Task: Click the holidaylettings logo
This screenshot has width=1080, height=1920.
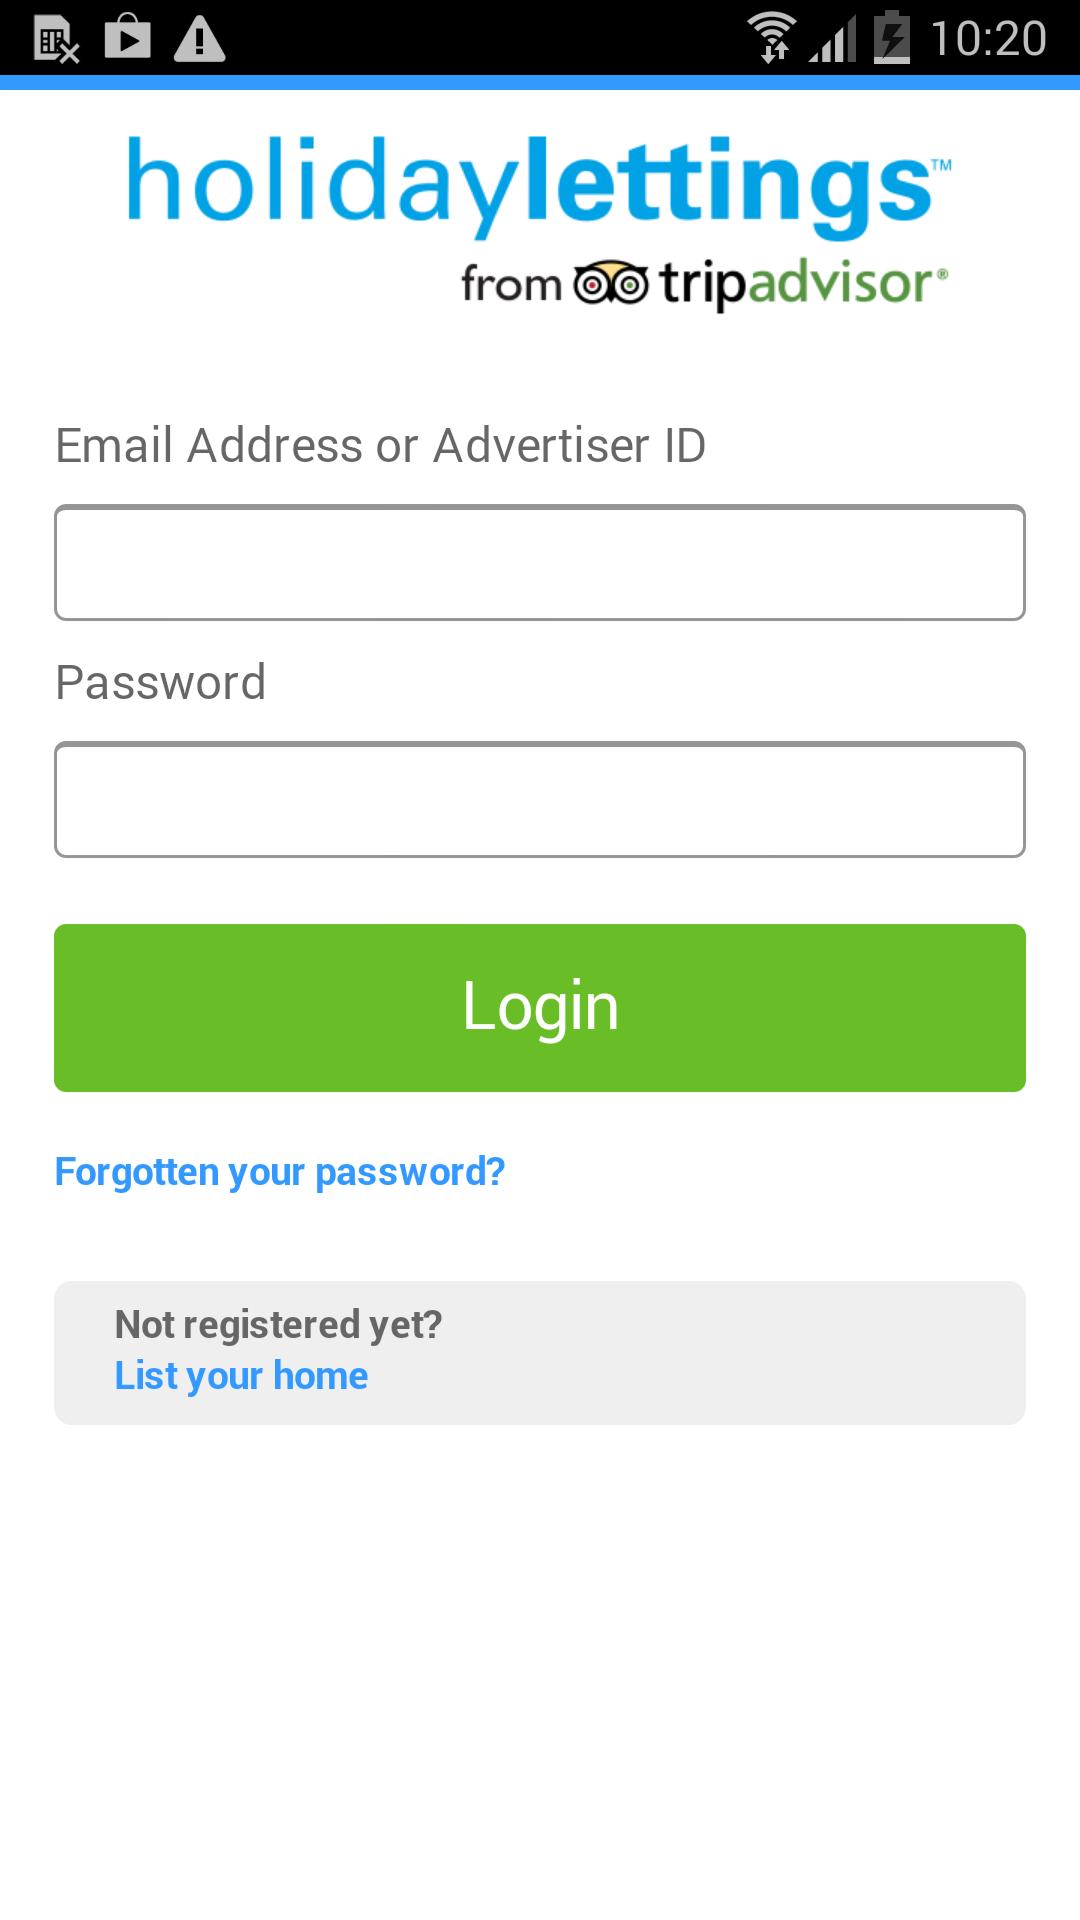Action: coord(538,184)
